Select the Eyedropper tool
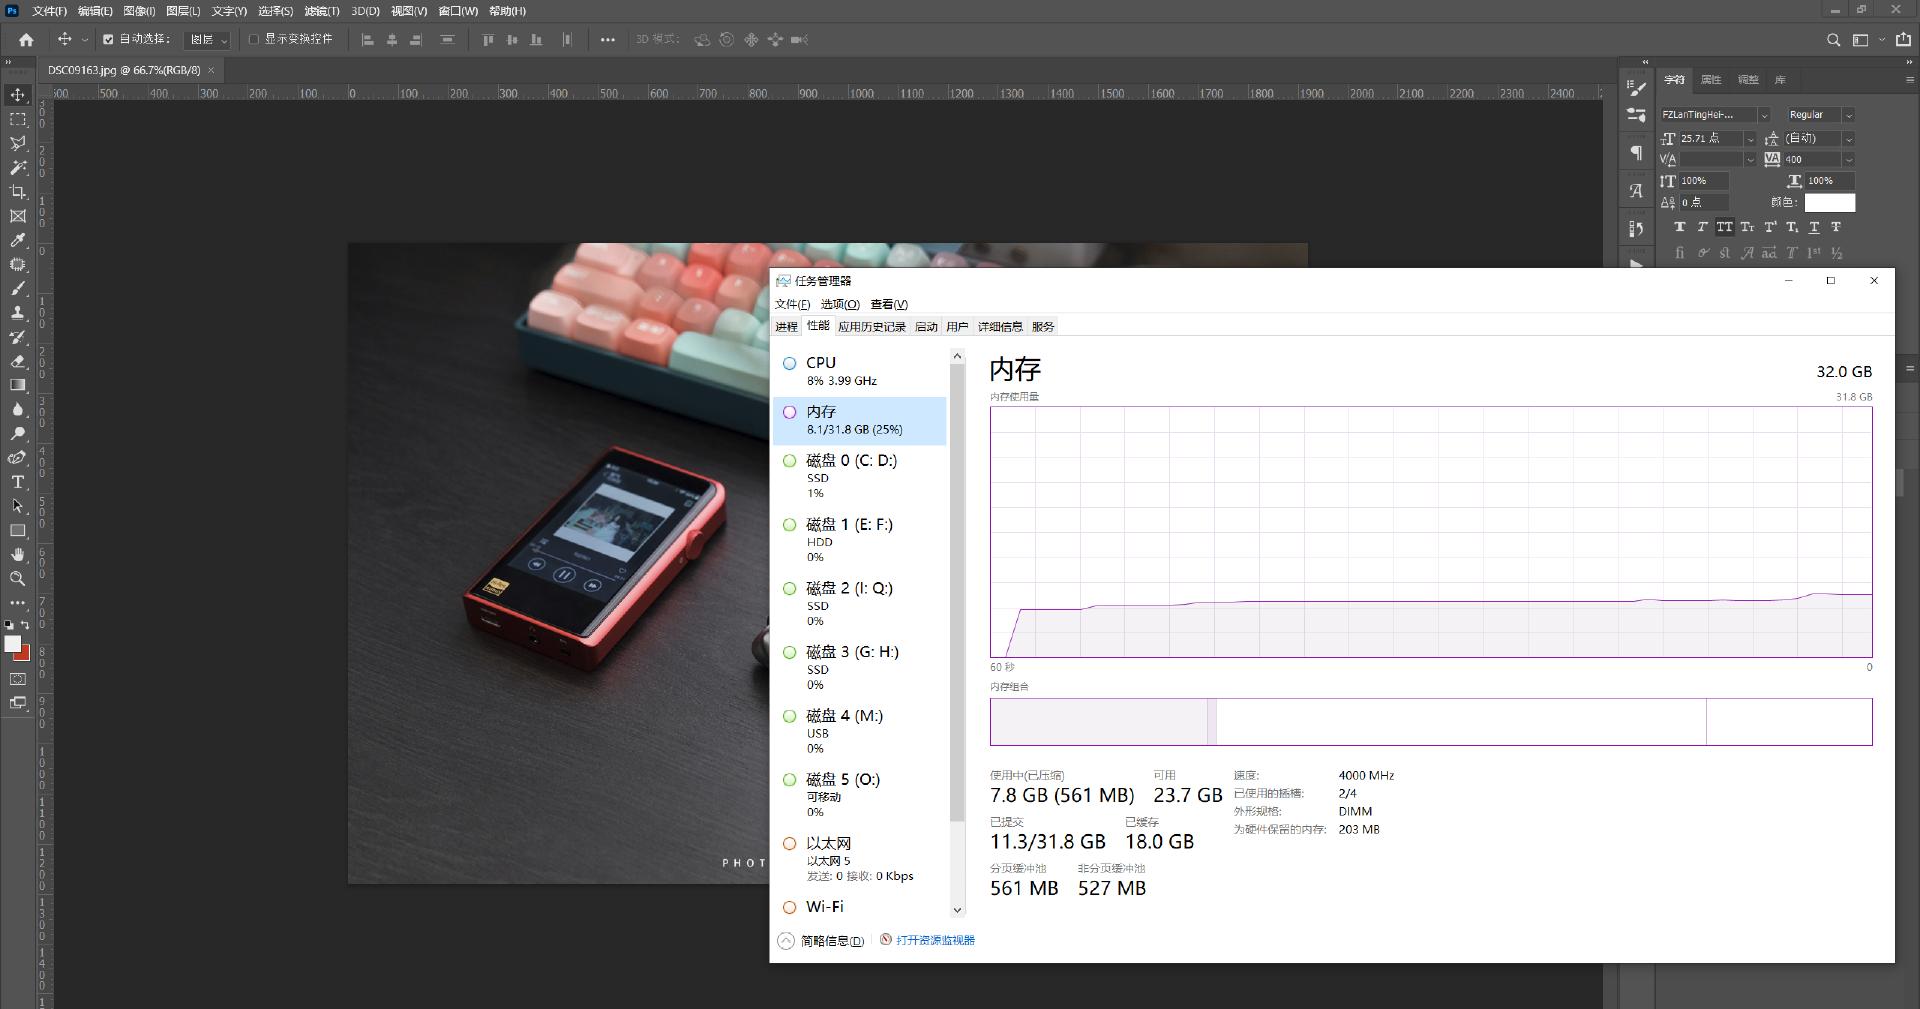 pos(17,240)
